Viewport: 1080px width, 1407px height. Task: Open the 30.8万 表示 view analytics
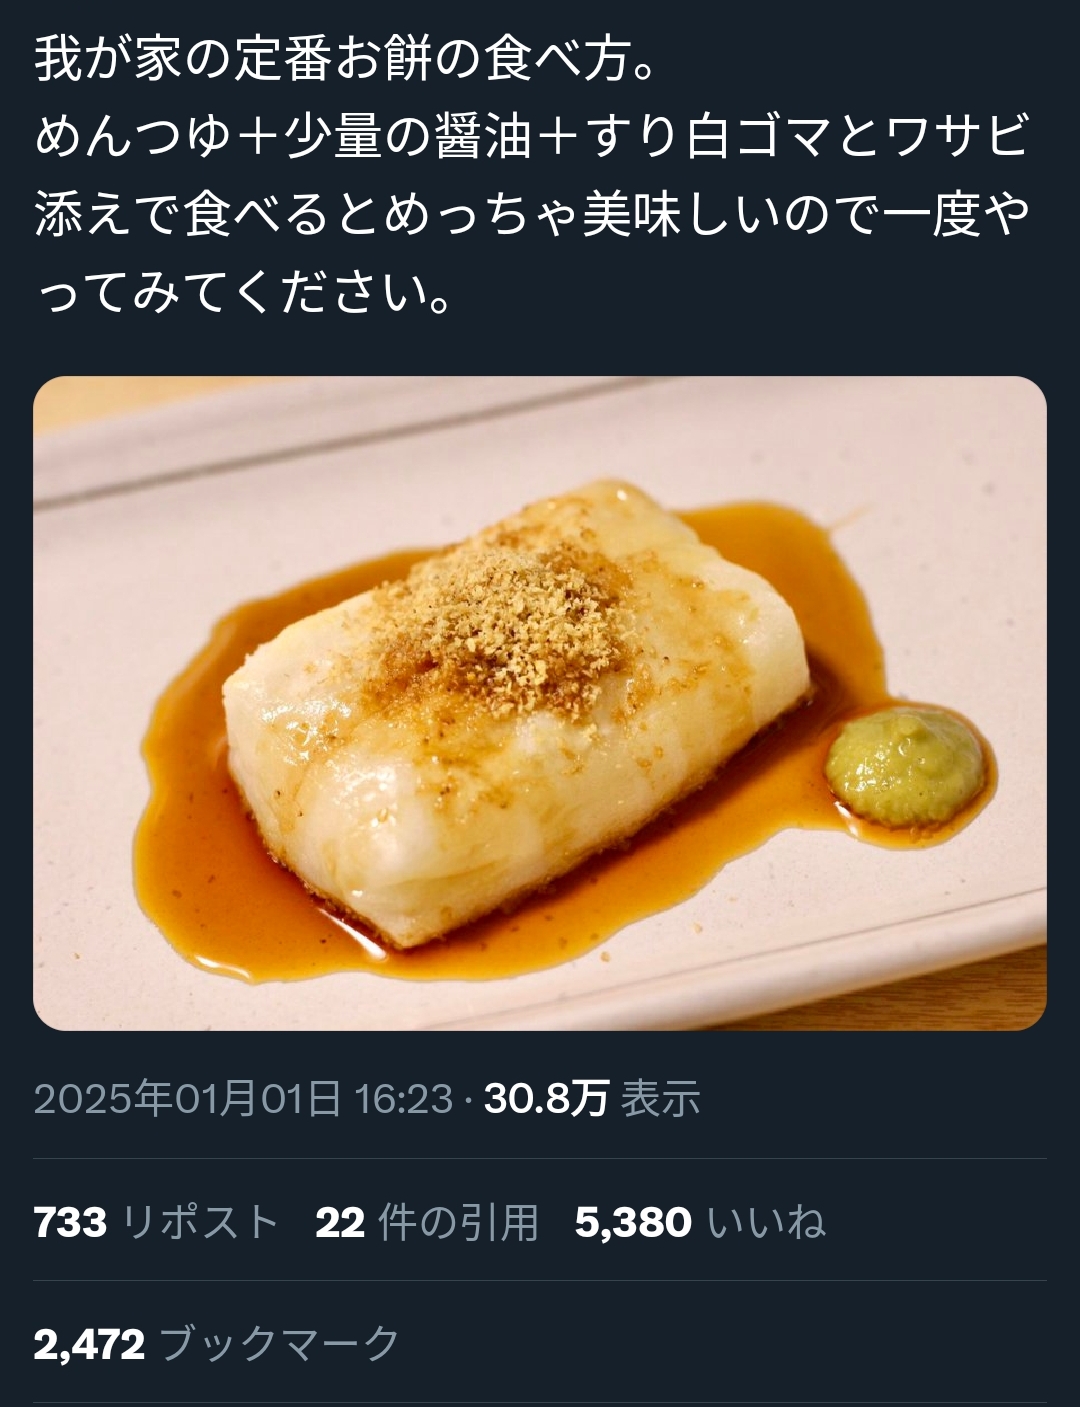(592, 1098)
